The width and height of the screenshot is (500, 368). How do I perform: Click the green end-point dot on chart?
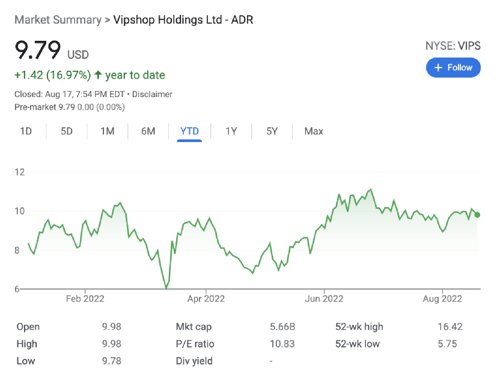pos(477,215)
